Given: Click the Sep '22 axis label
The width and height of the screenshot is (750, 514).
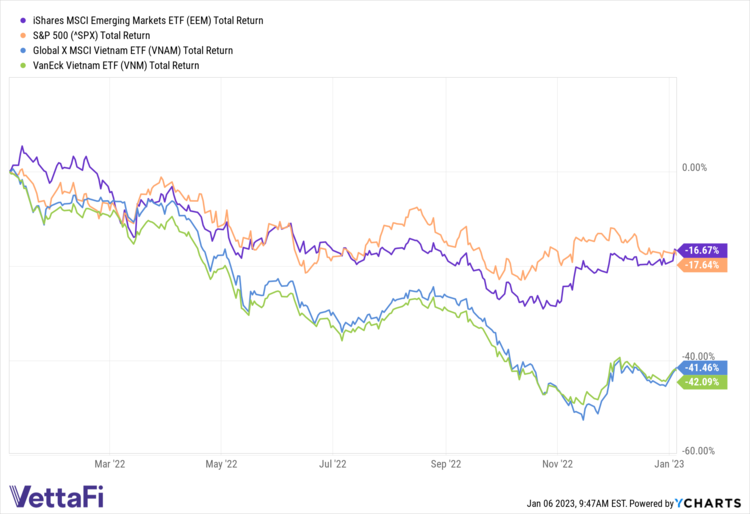Looking at the screenshot, I should [444, 464].
